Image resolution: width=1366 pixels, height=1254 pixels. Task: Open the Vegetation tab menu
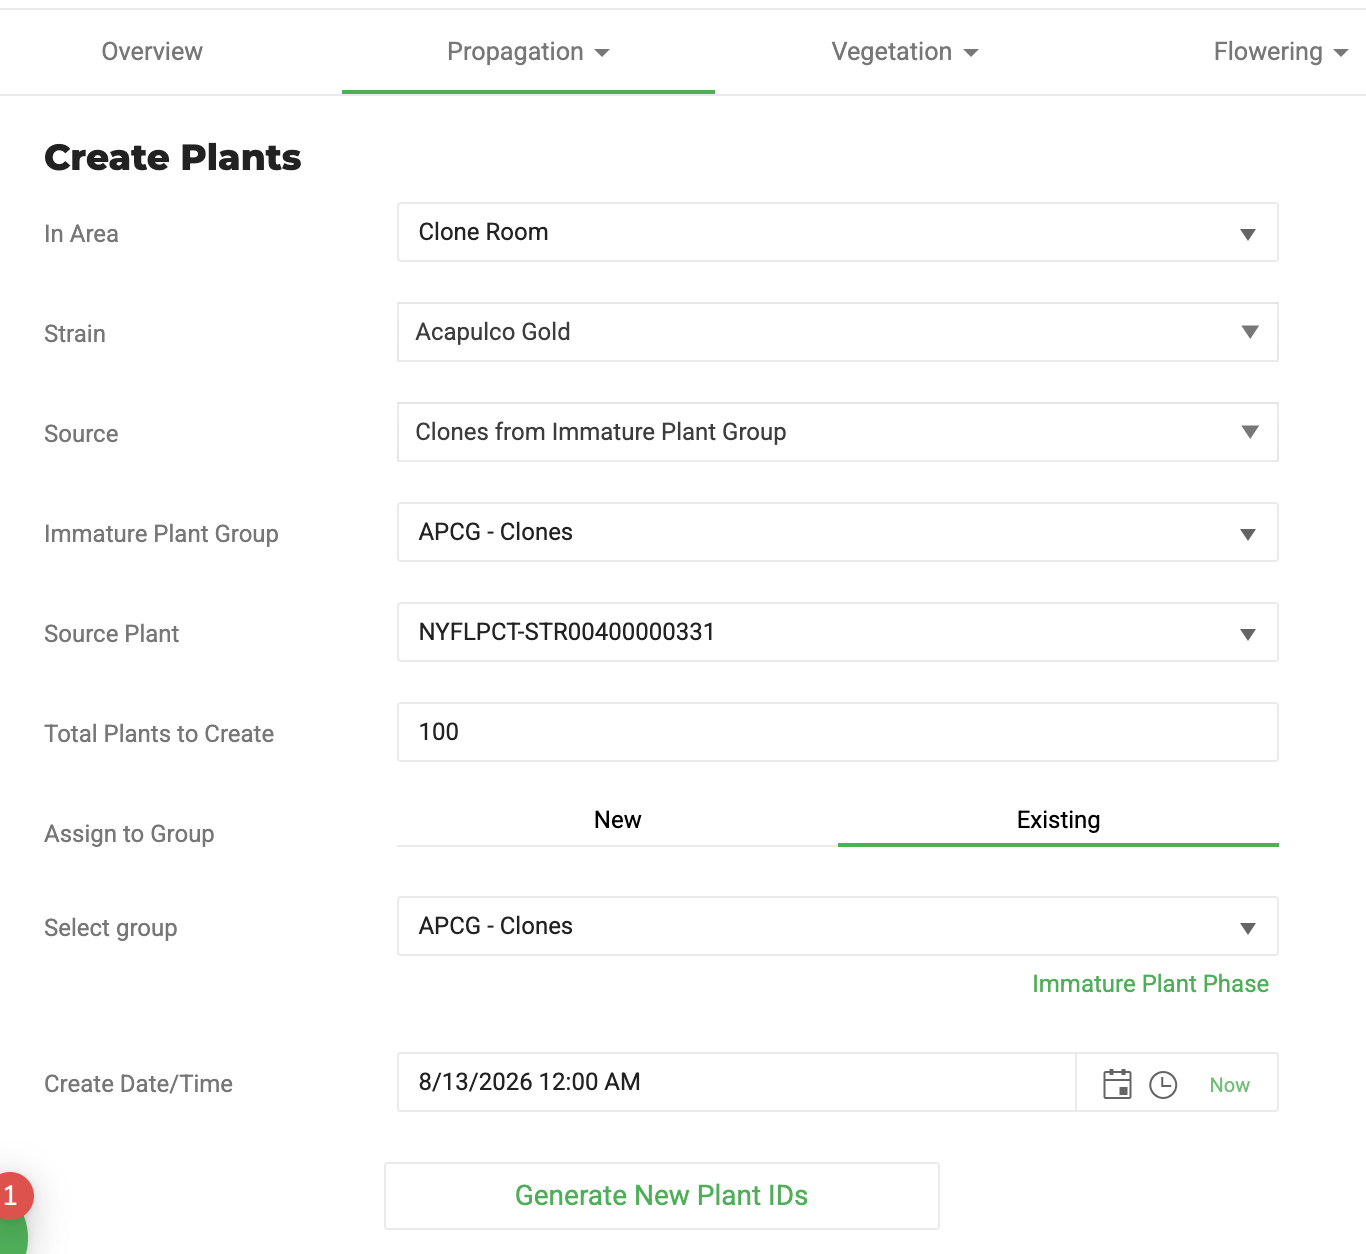tap(905, 52)
